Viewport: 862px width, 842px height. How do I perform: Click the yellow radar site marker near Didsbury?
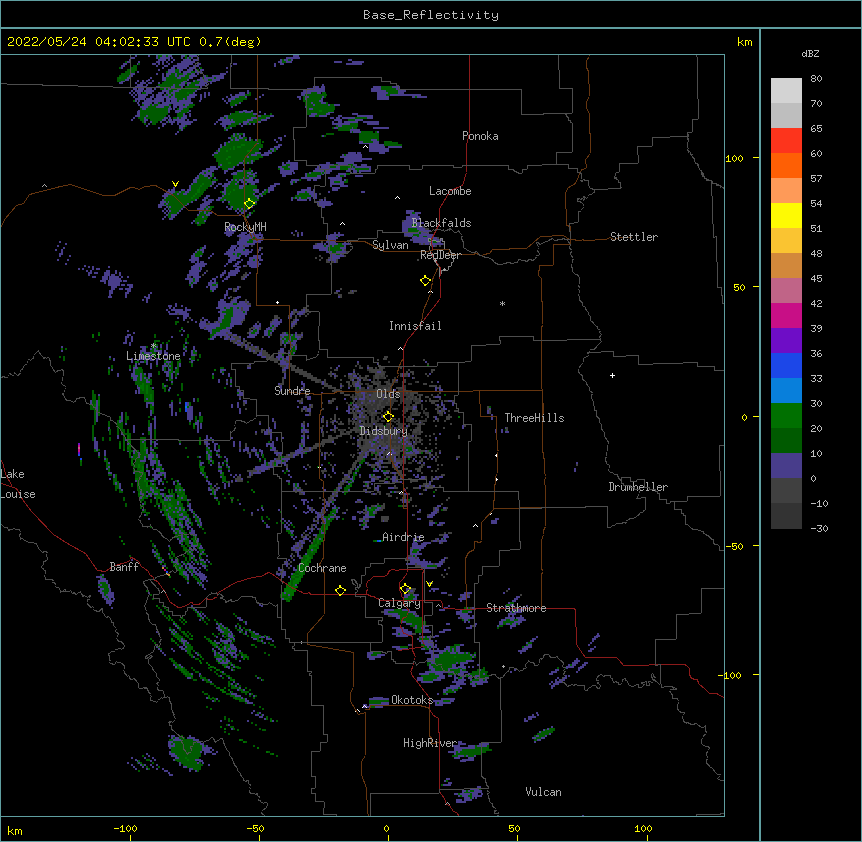(x=388, y=416)
